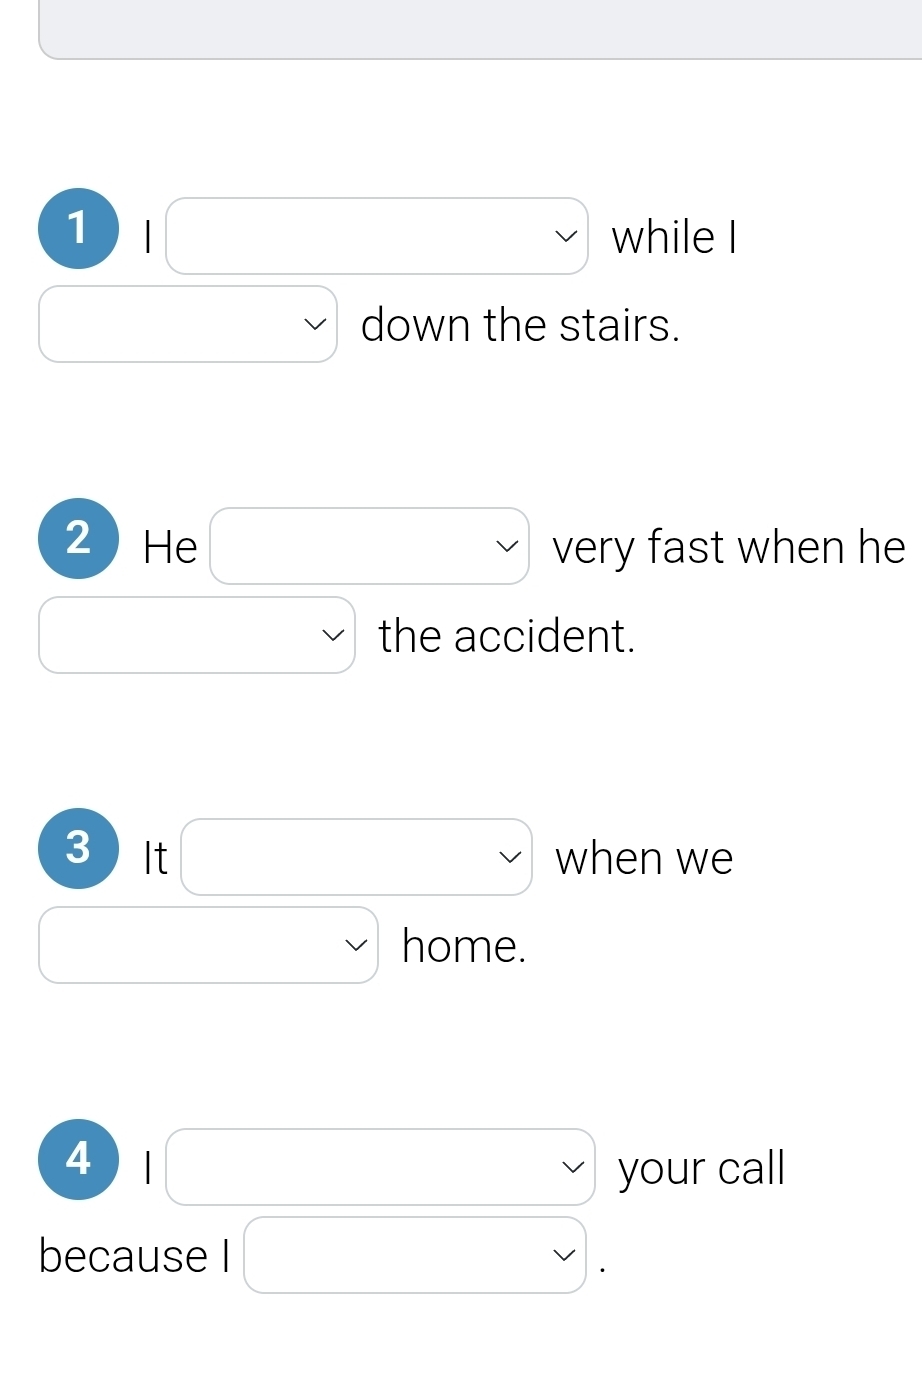
Task: Click the text 'very fast when he'
Action: click(x=728, y=547)
